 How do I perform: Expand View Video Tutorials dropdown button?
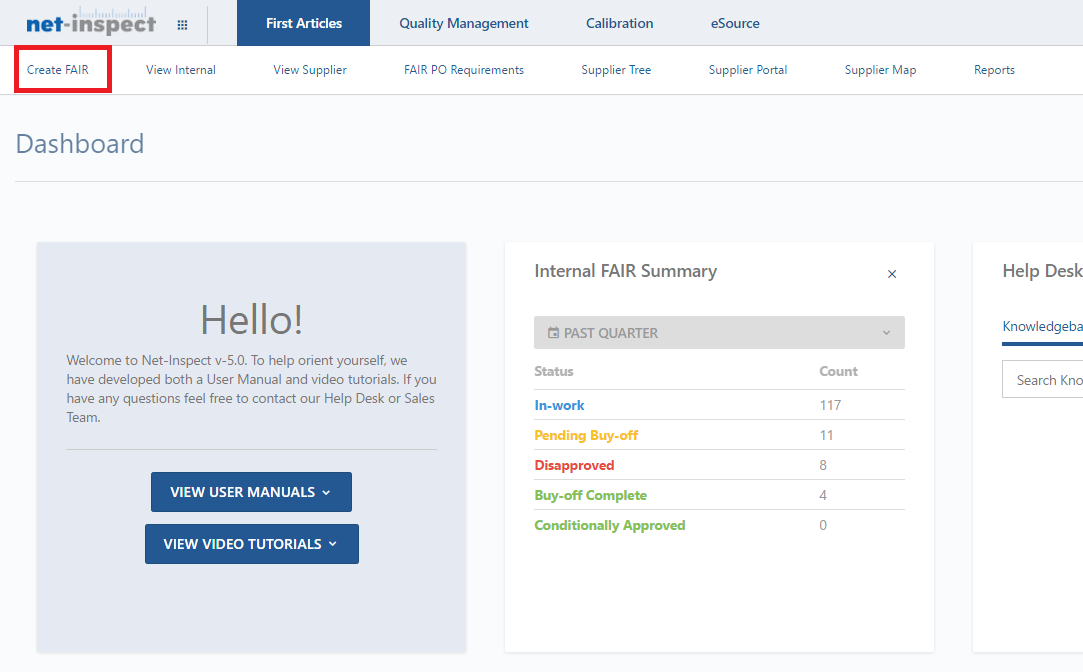pos(251,544)
